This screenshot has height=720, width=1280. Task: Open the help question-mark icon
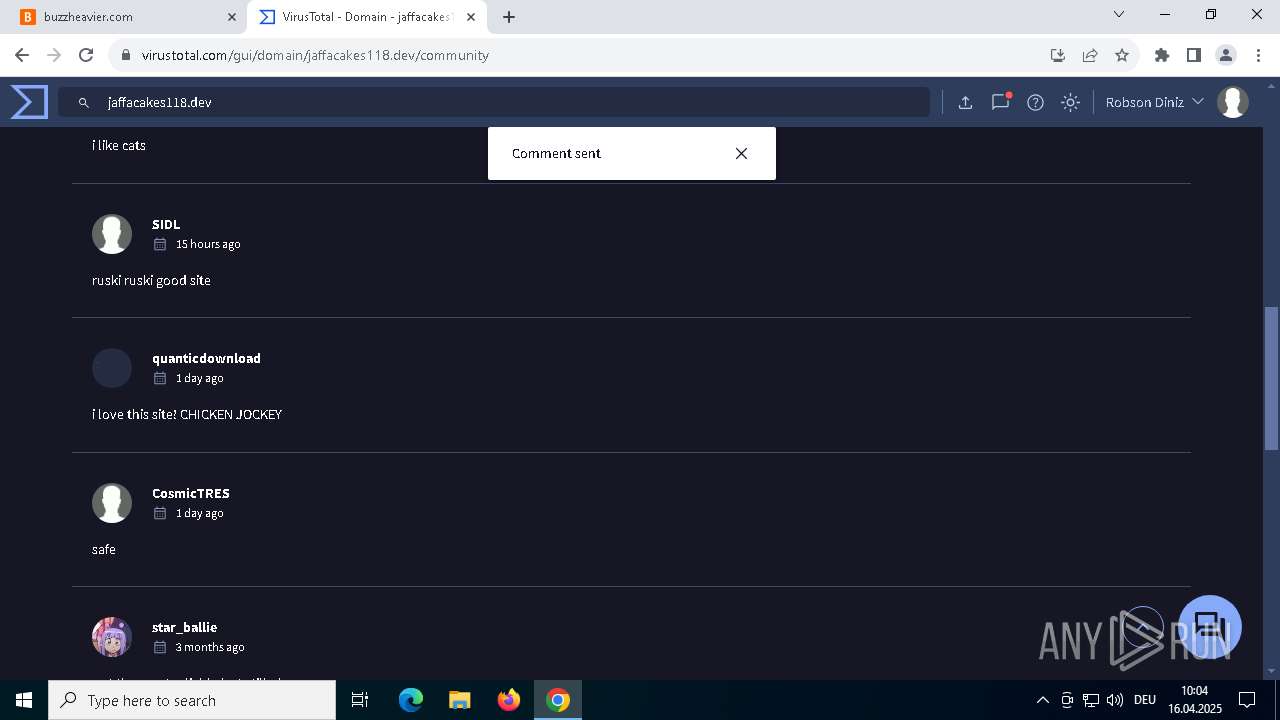(1035, 102)
